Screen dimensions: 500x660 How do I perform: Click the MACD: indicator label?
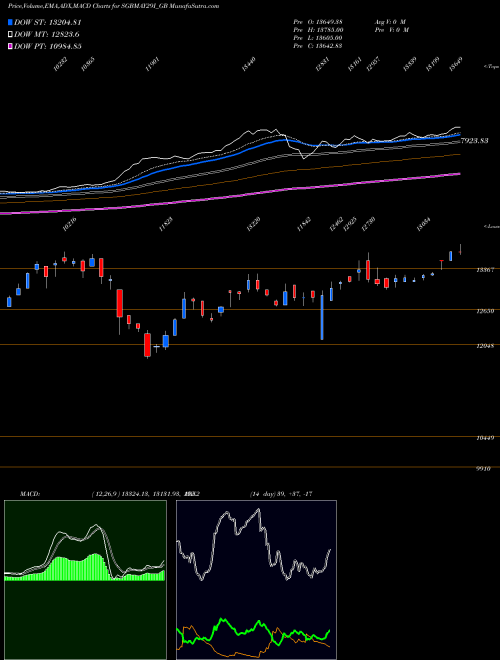[29, 494]
